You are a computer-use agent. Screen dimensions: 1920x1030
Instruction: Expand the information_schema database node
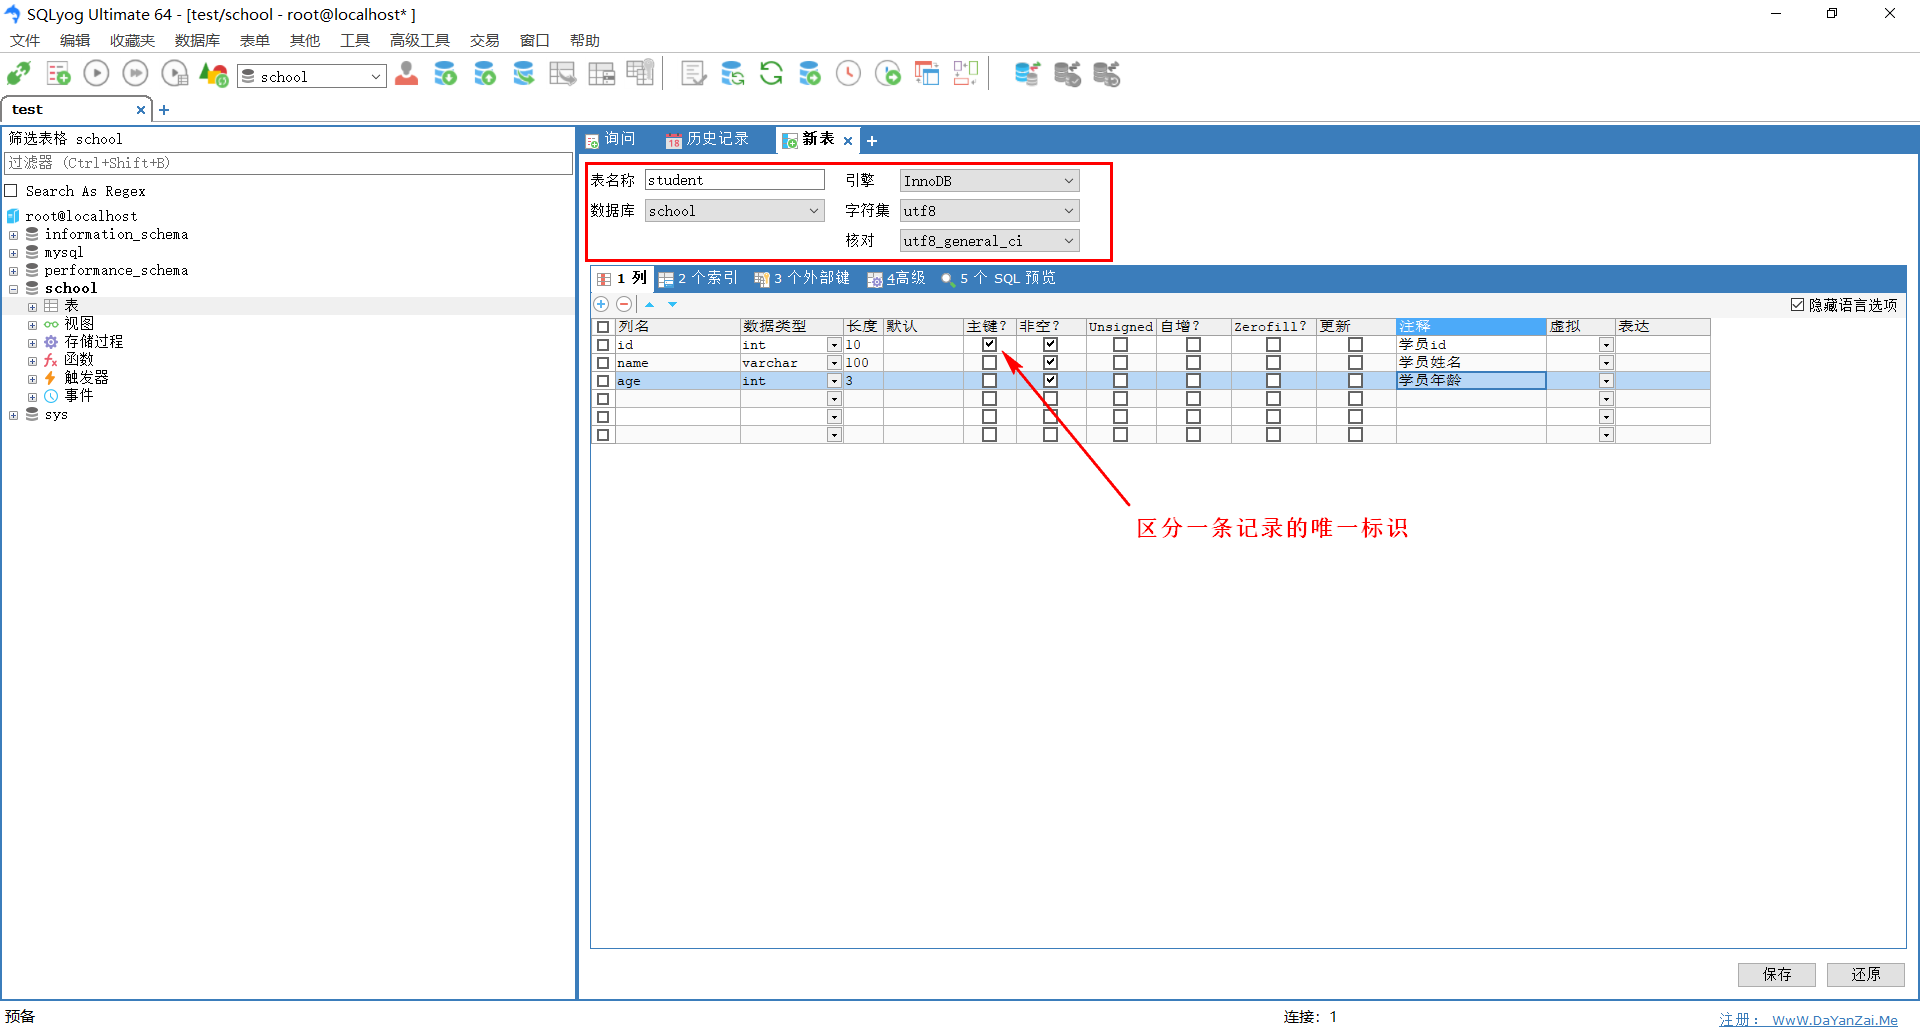(14, 235)
